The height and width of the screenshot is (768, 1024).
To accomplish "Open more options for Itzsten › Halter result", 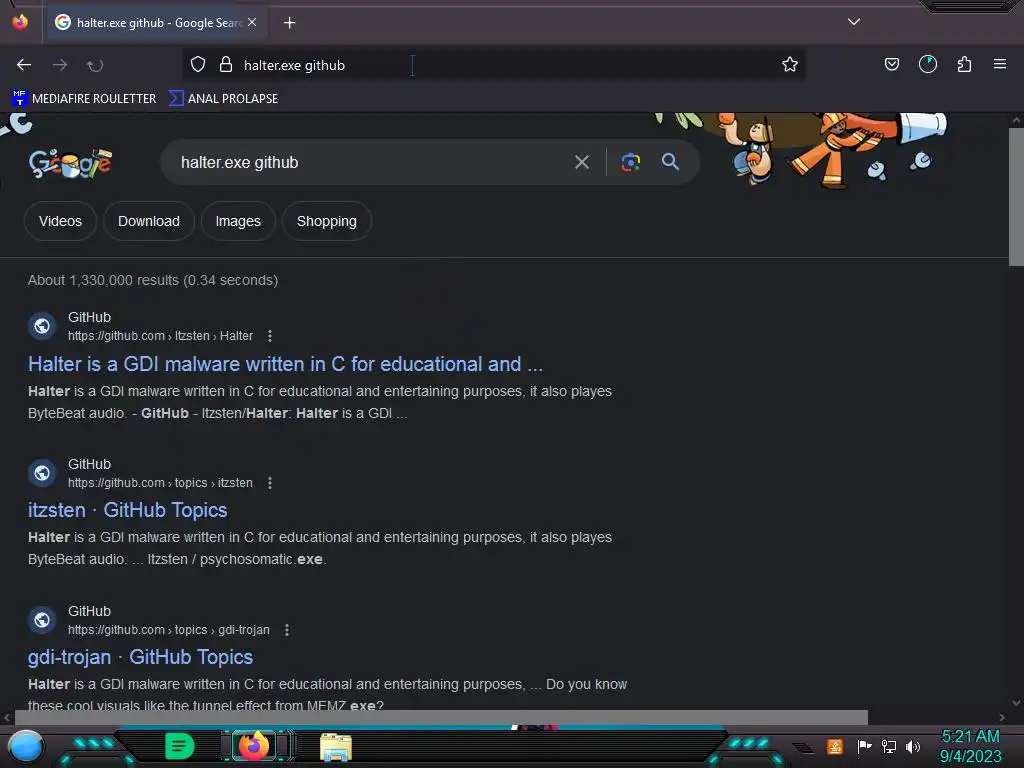I will pos(270,336).
